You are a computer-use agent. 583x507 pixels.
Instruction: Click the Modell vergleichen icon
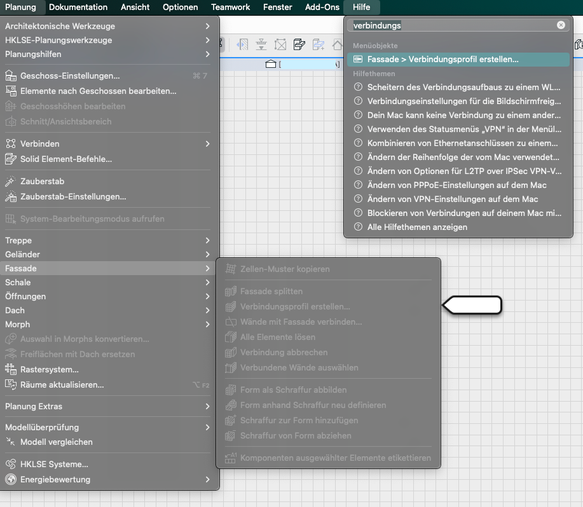click(x=10, y=442)
